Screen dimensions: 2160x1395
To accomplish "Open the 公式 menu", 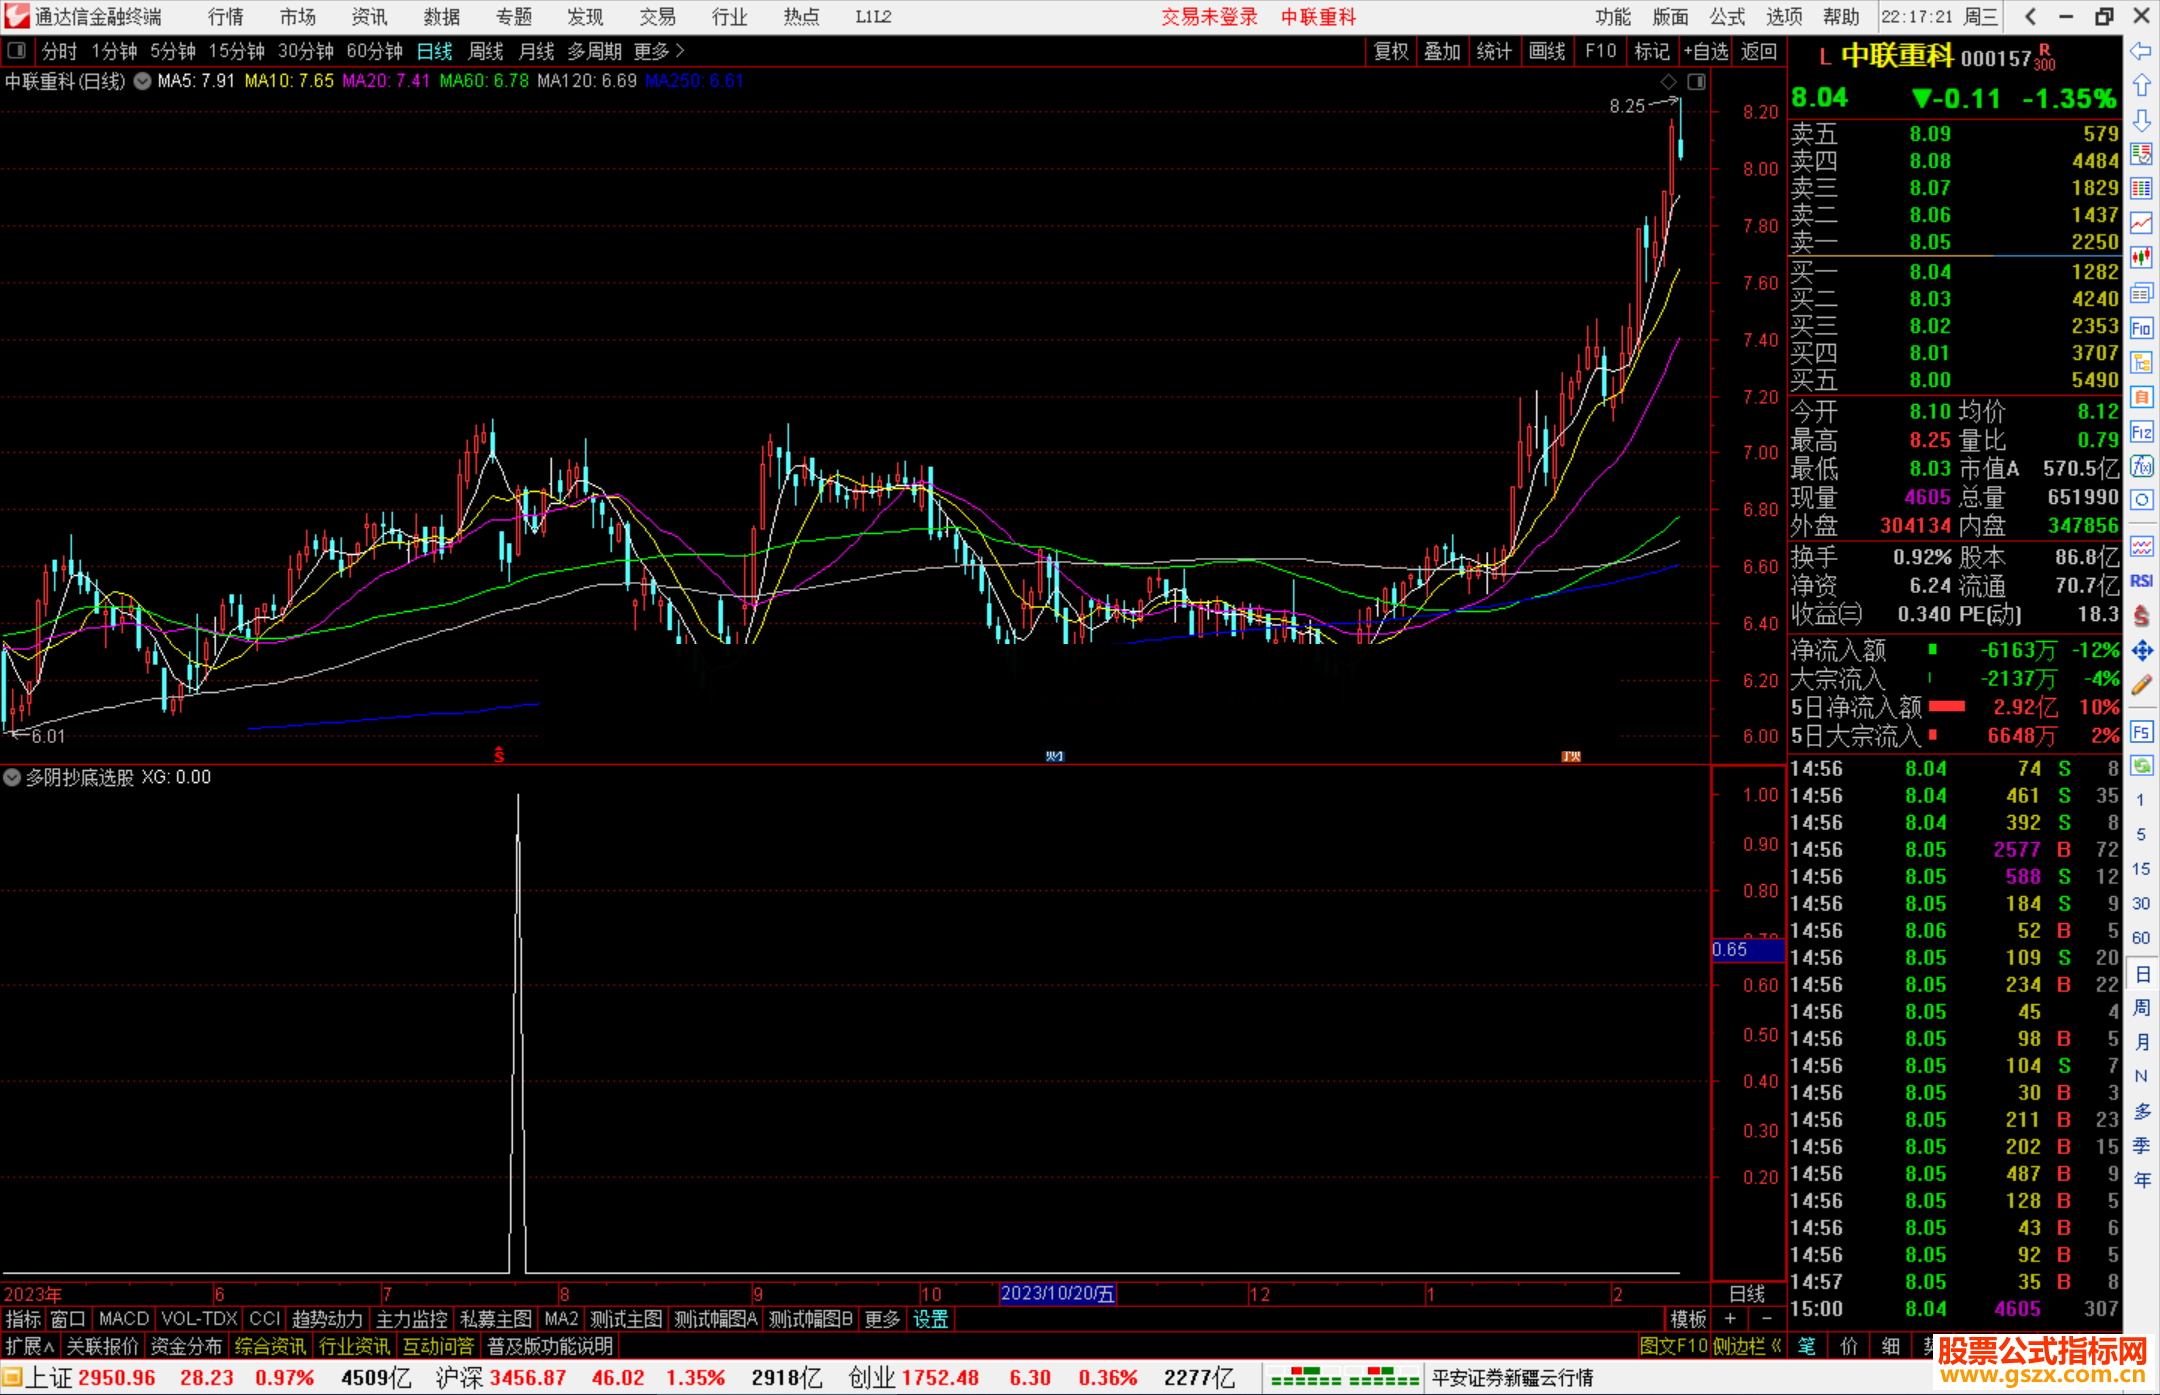I will coord(1726,17).
